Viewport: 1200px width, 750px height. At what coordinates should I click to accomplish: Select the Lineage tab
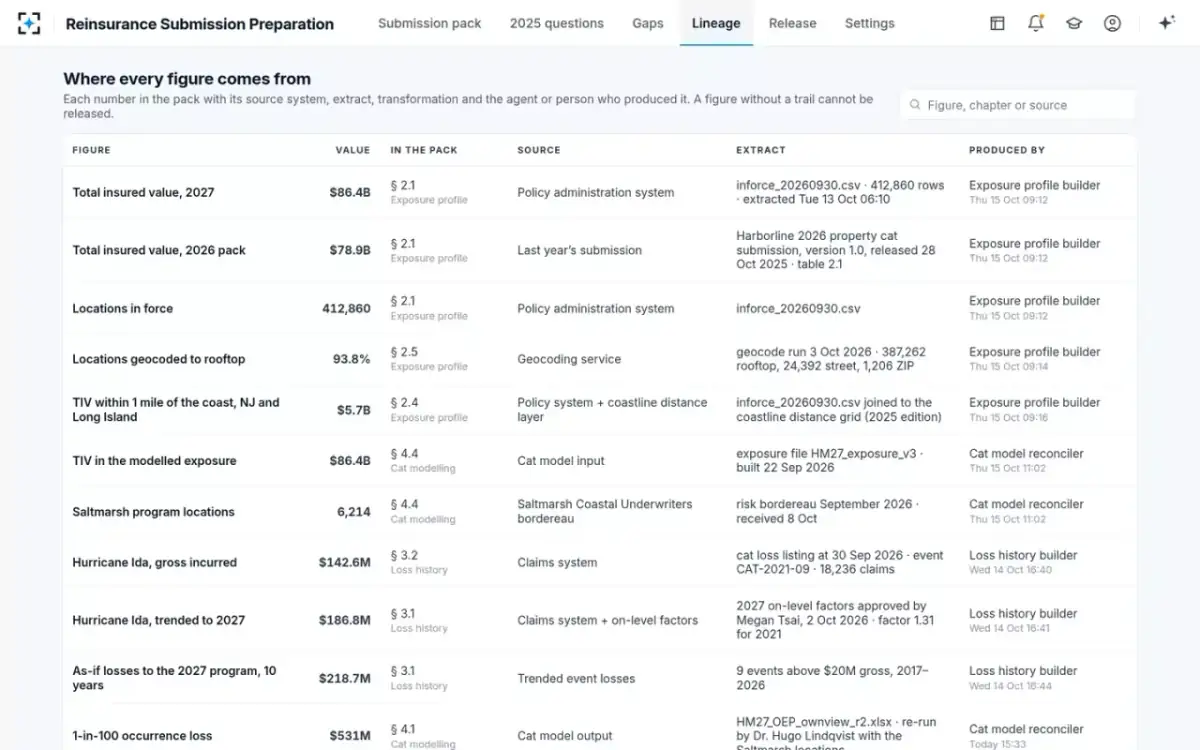[x=716, y=23]
